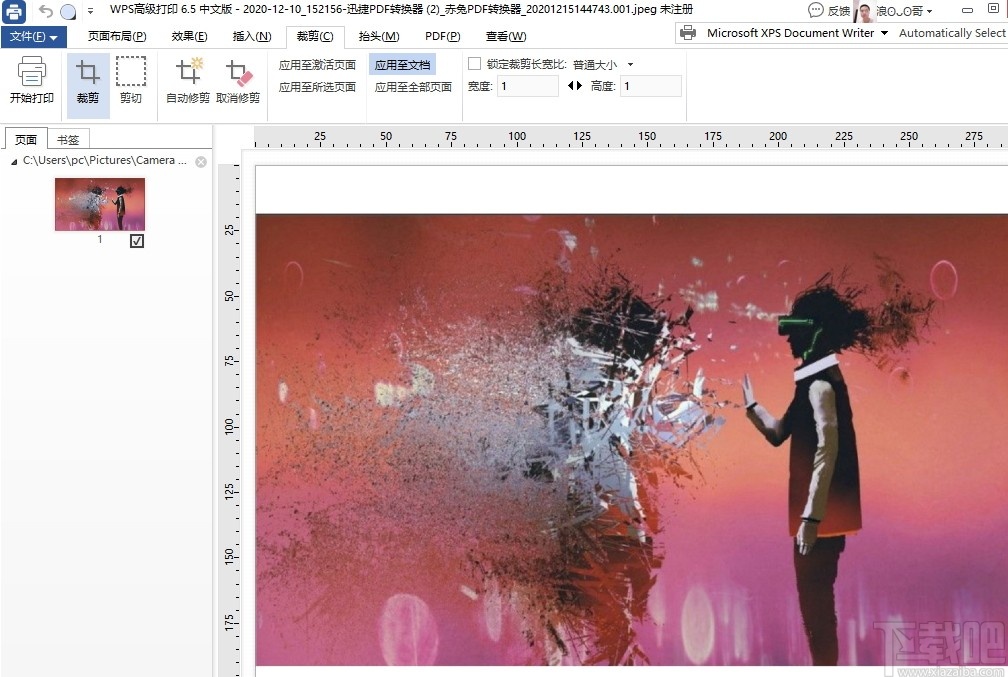Select 应用至文档 apply mode
The height and width of the screenshot is (677, 1008).
(402, 63)
